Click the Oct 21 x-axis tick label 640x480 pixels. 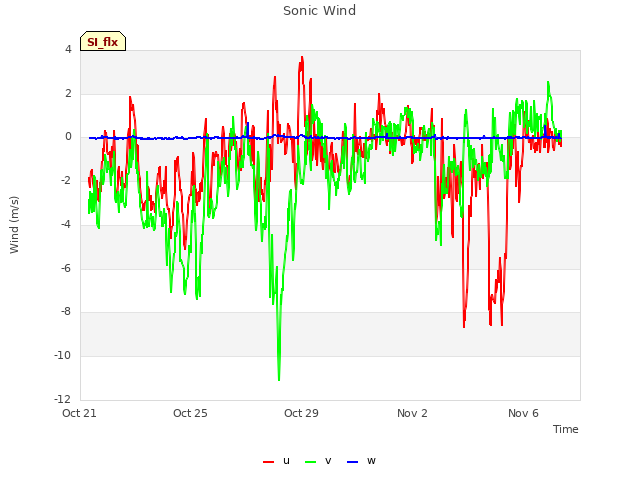pos(79,413)
